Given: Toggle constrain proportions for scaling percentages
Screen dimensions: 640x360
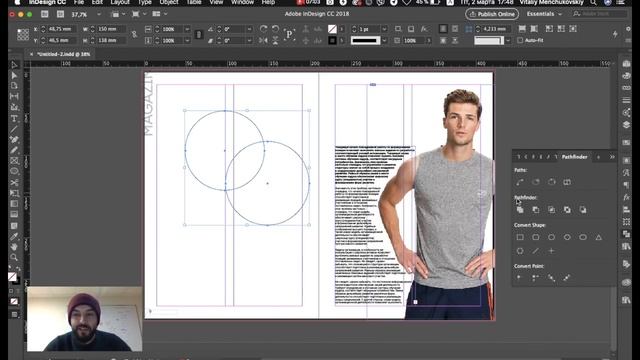Looking at the screenshot, I should 199,35.
